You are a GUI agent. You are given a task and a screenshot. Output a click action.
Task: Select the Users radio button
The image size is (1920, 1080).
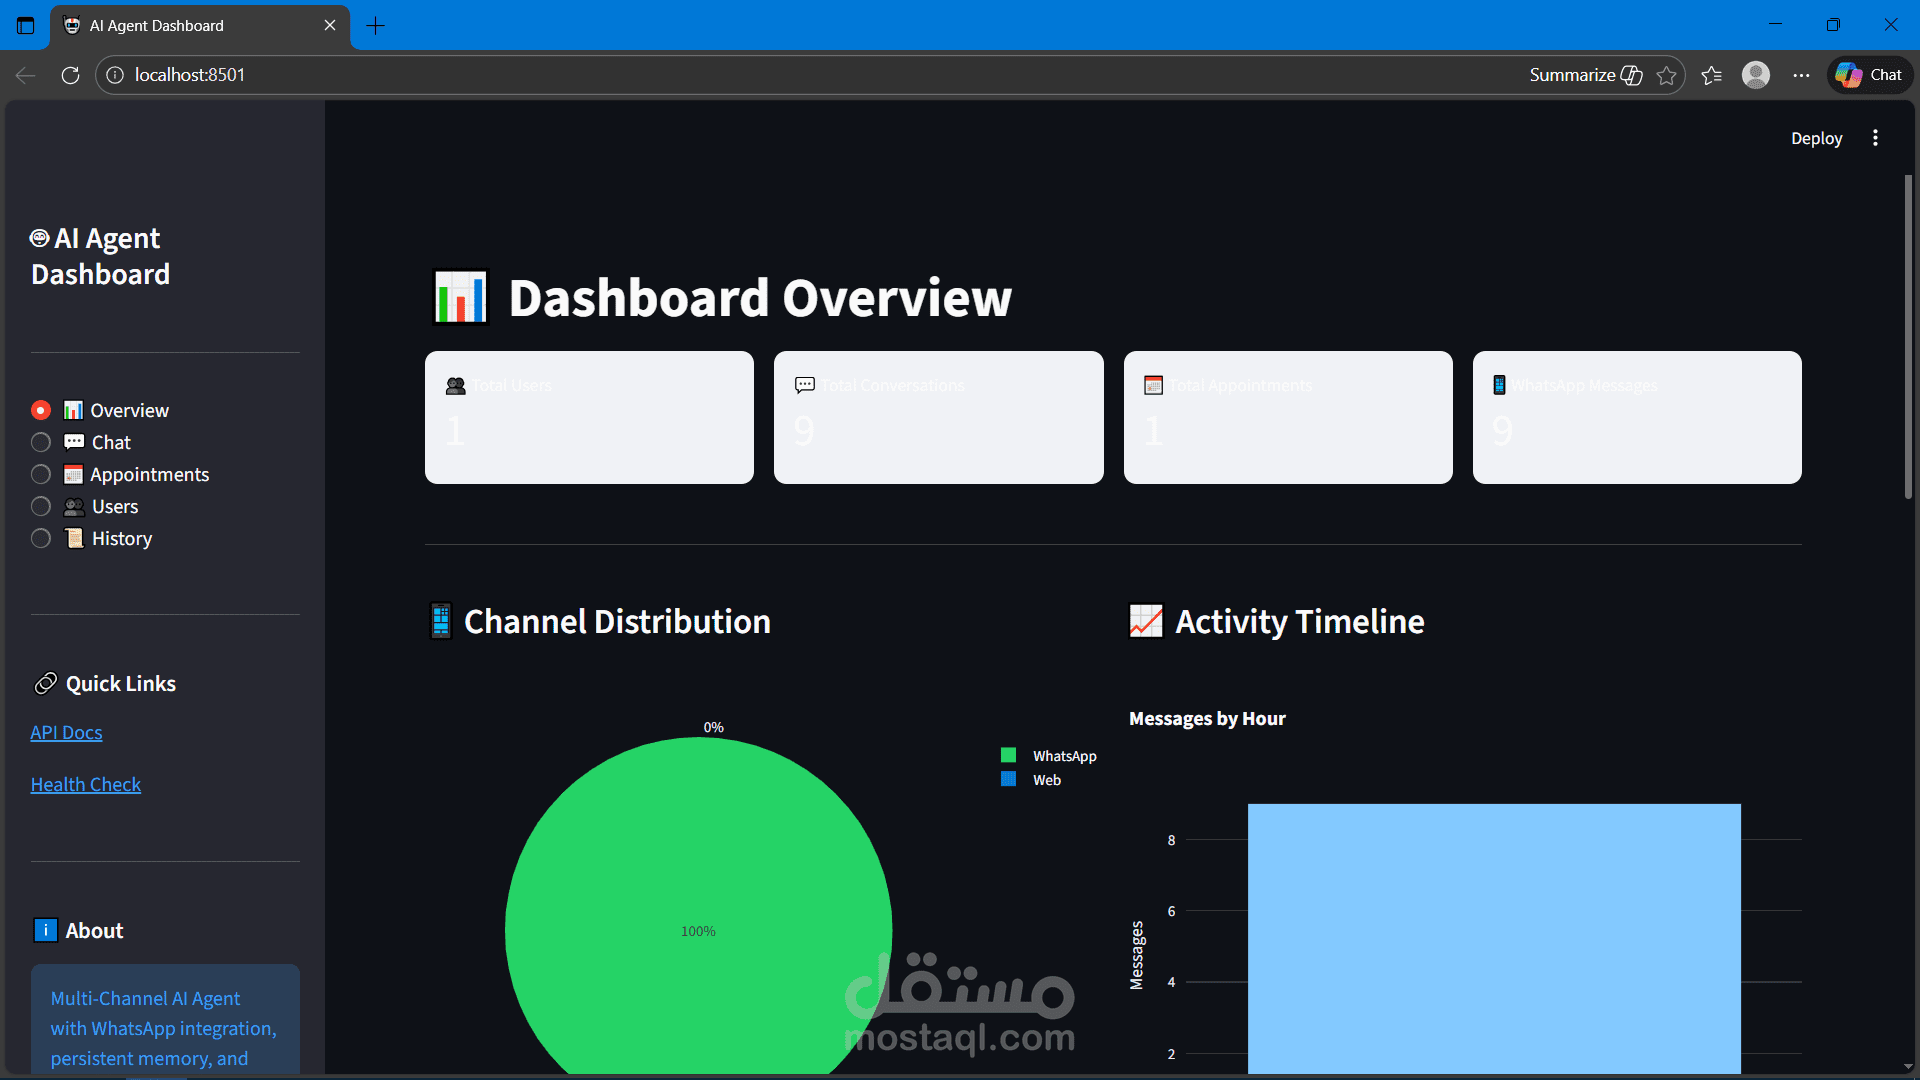click(x=41, y=506)
